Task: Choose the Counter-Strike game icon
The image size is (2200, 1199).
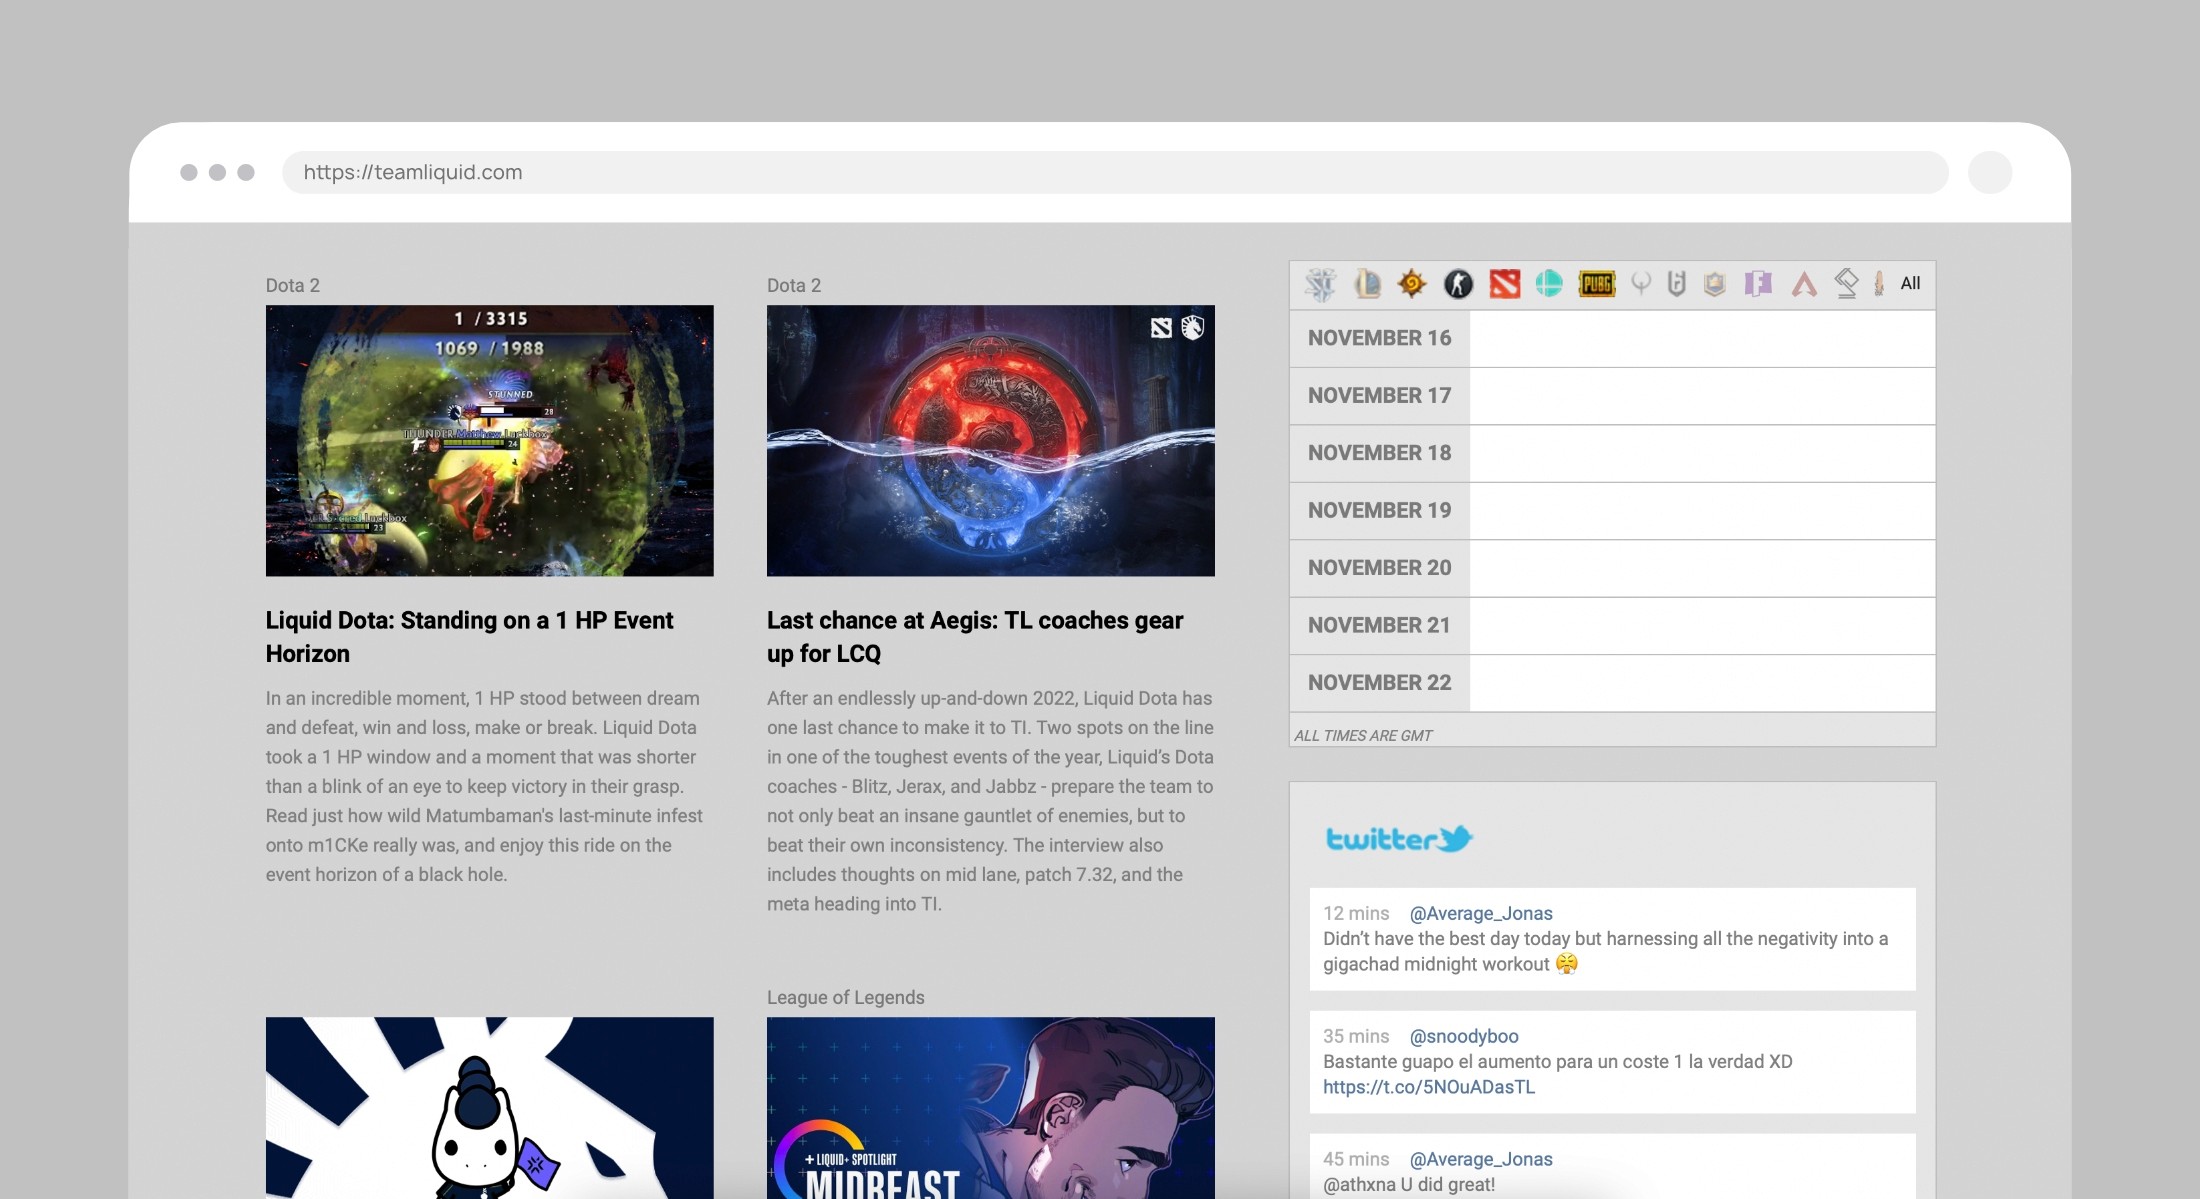Action: [1458, 284]
